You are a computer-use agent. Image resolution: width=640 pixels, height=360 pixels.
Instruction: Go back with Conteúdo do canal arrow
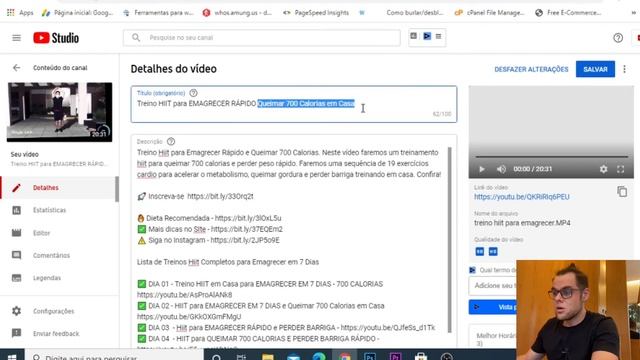point(16,68)
